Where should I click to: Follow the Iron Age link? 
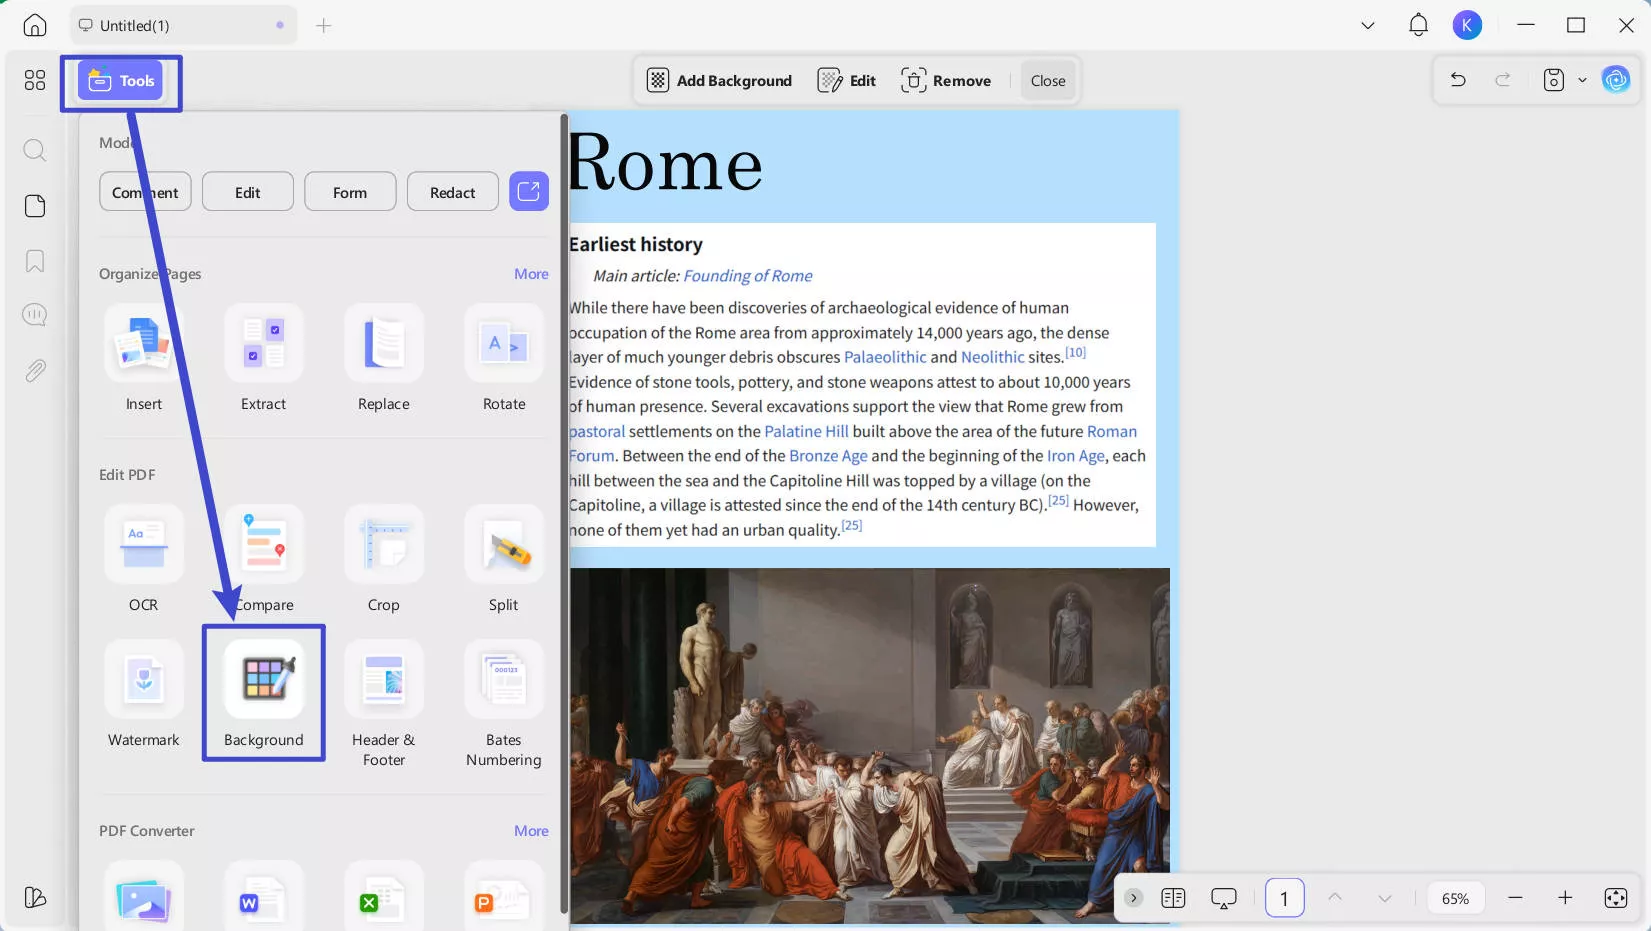point(1076,456)
